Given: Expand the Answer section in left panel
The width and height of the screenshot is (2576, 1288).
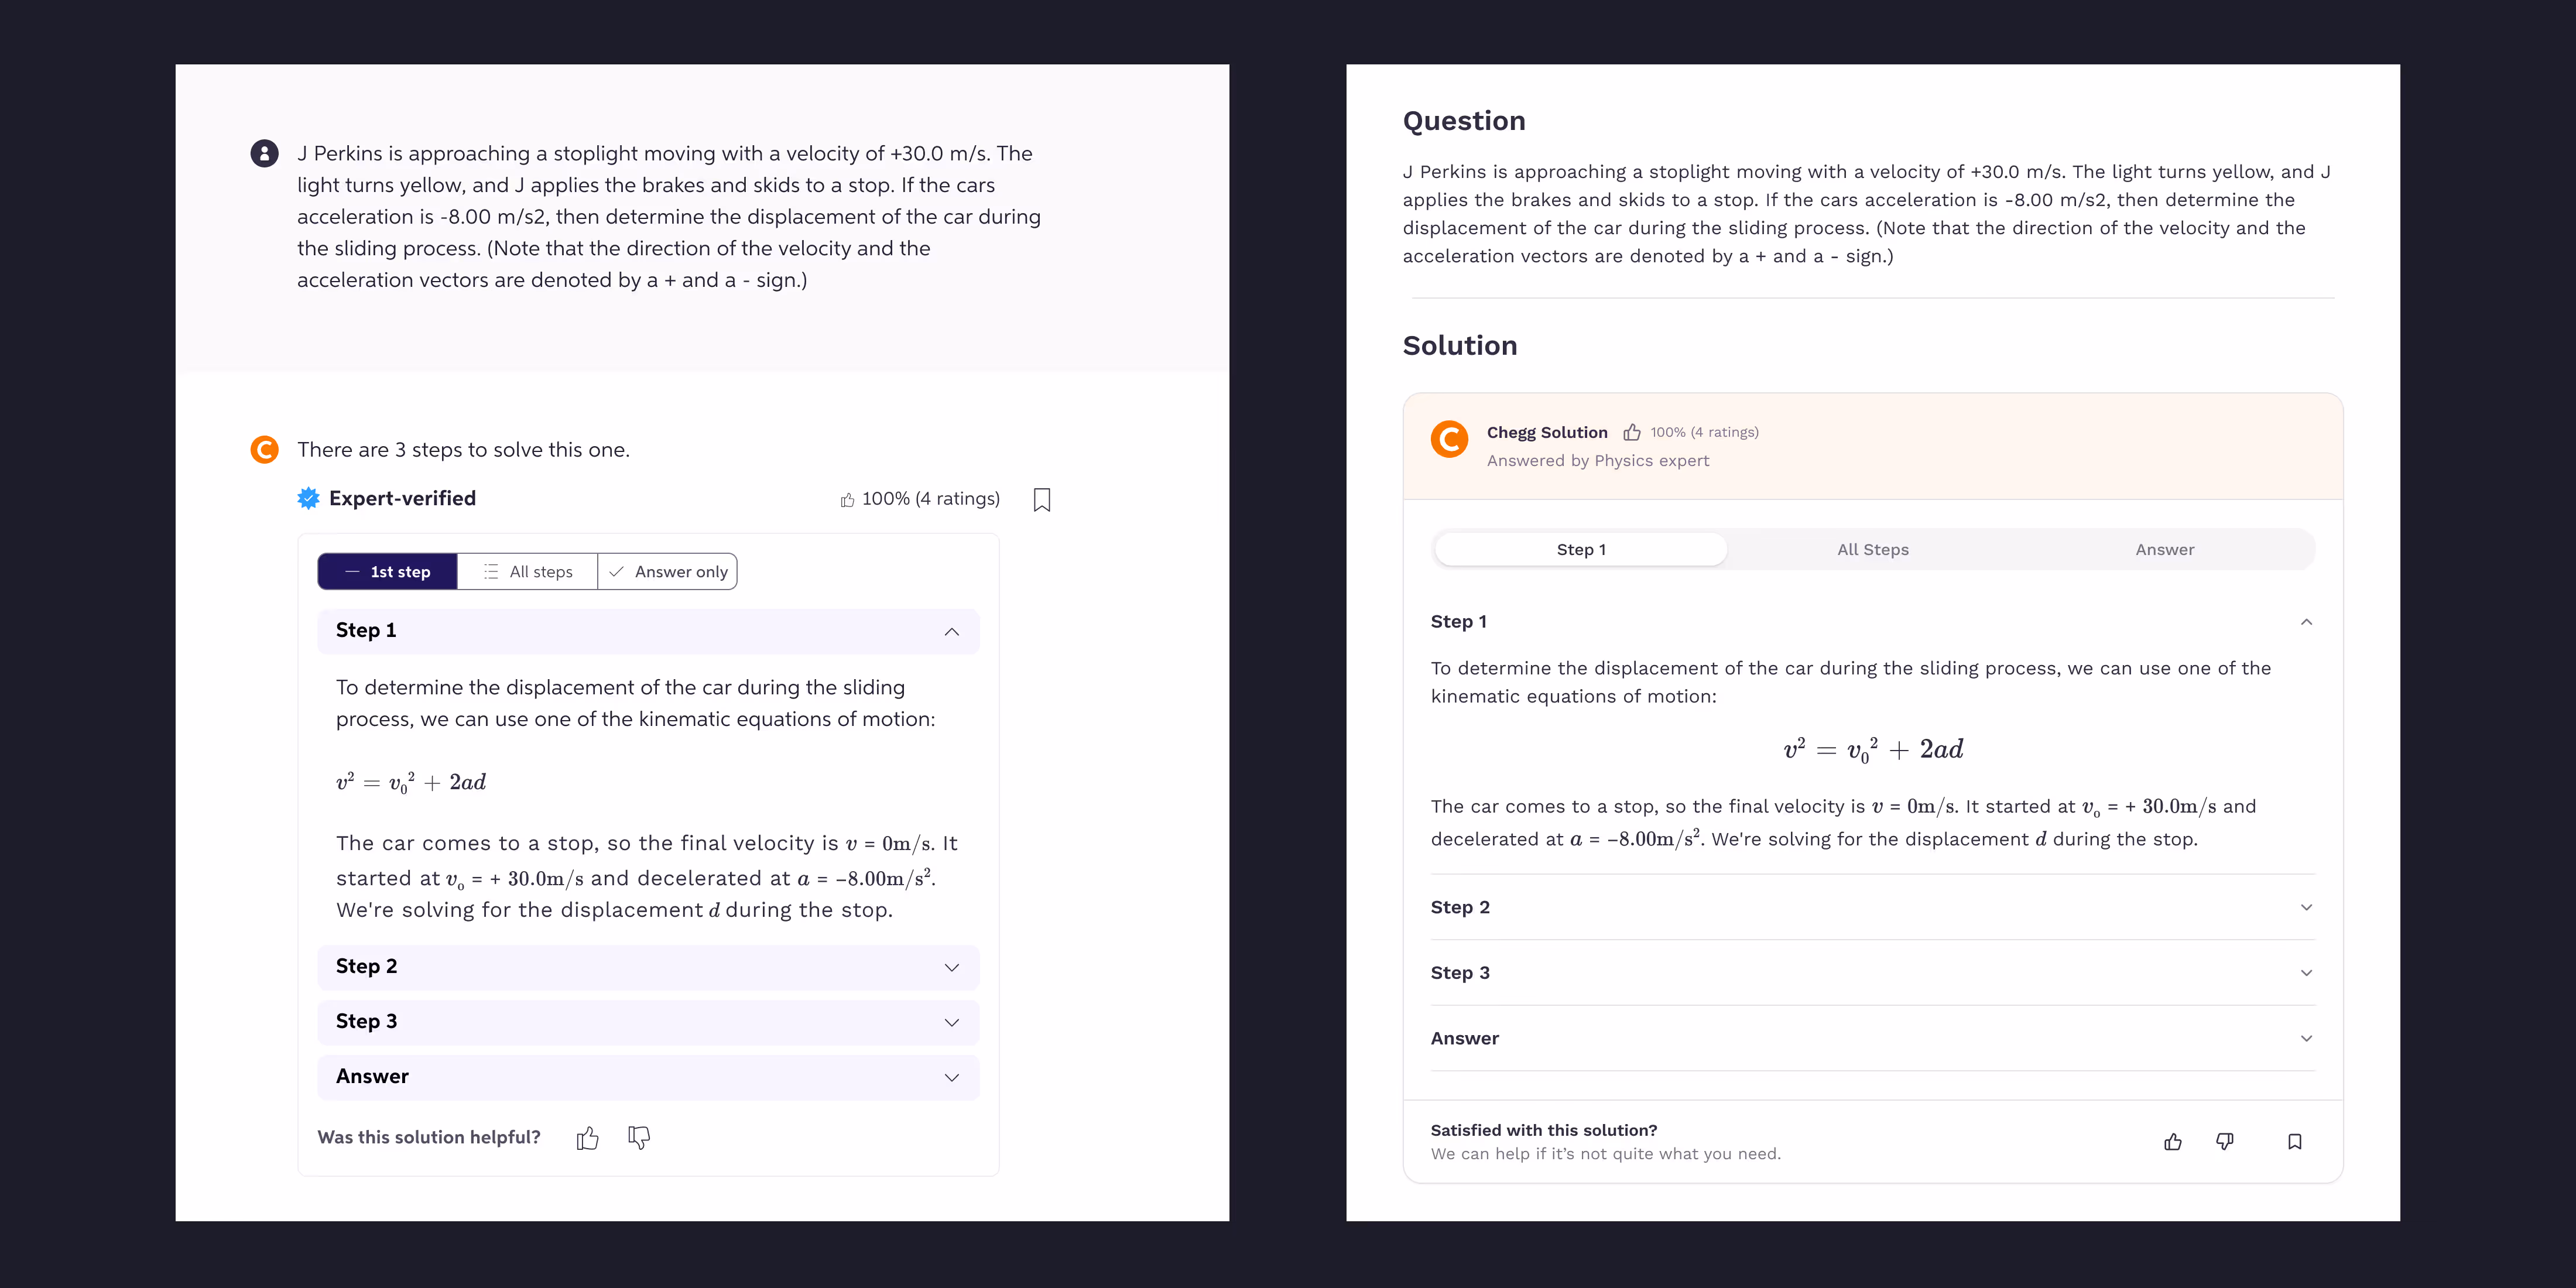Looking at the screenshot, I should coord(649,1077).
